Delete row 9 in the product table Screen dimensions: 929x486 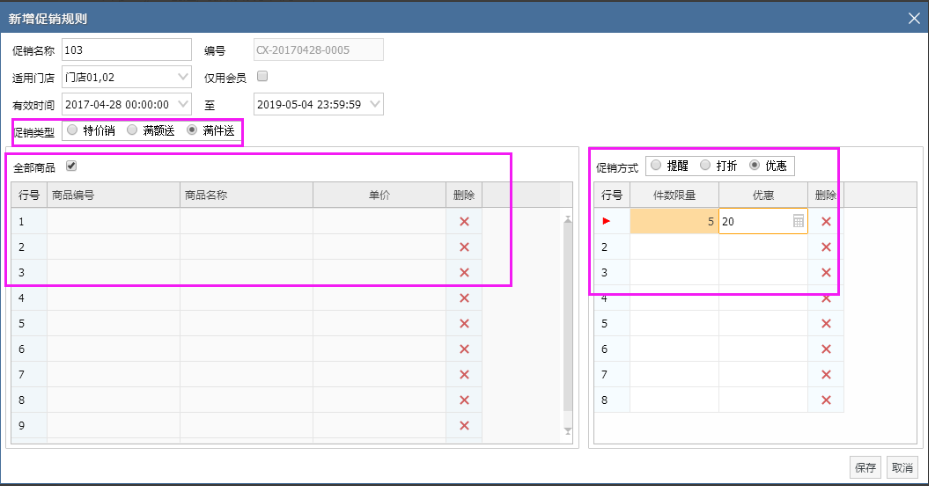(x=464, y=426)
